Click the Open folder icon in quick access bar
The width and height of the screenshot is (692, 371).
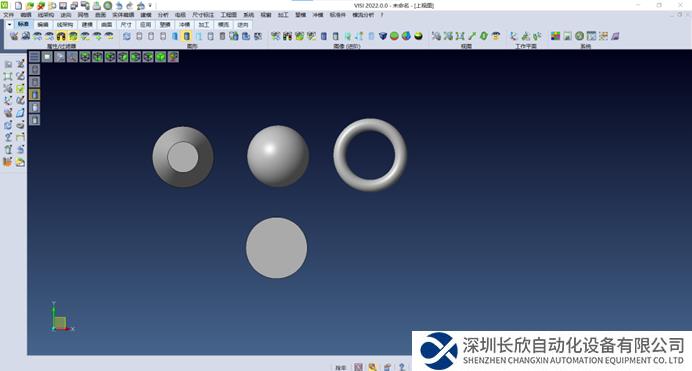[30, 6]
